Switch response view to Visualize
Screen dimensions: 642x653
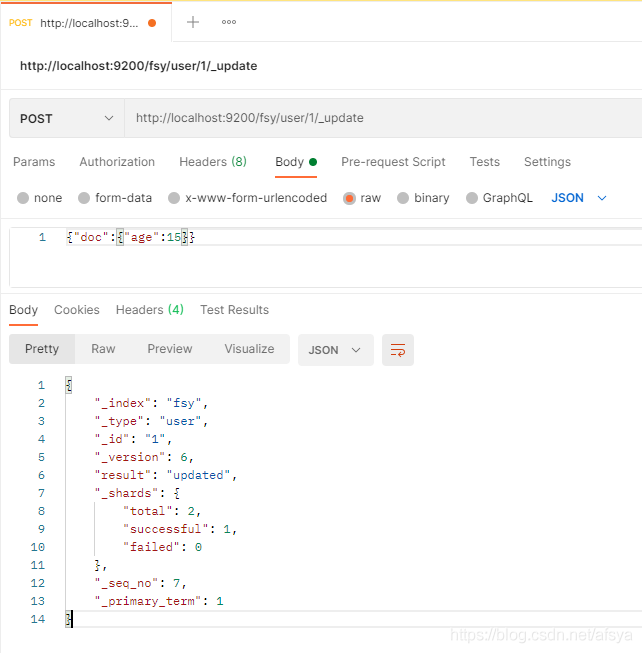click(x=249, y=349)
